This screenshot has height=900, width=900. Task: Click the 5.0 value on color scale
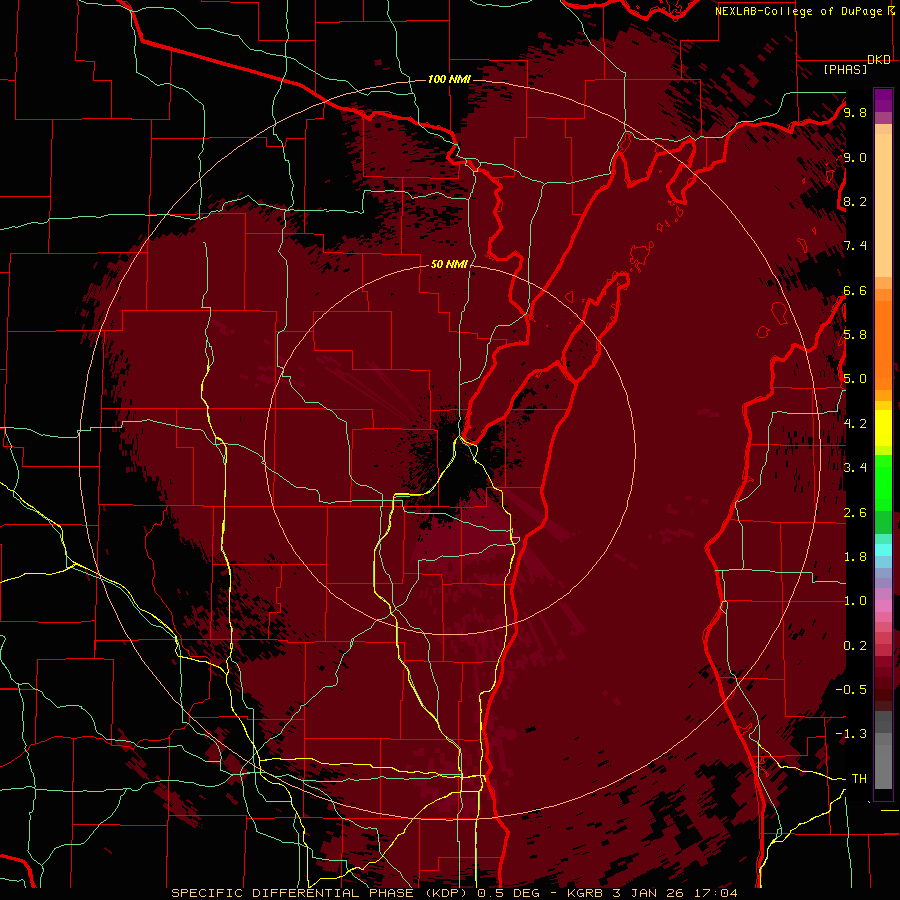(x=855, y=379)
